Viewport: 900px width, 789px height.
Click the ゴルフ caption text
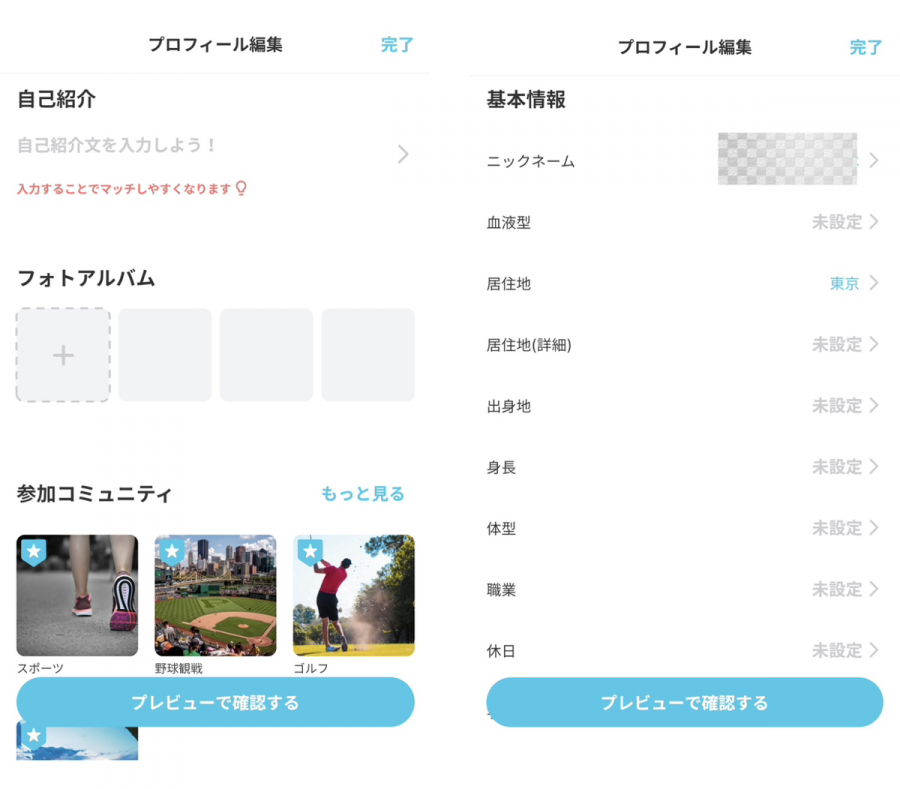[311, 668]
